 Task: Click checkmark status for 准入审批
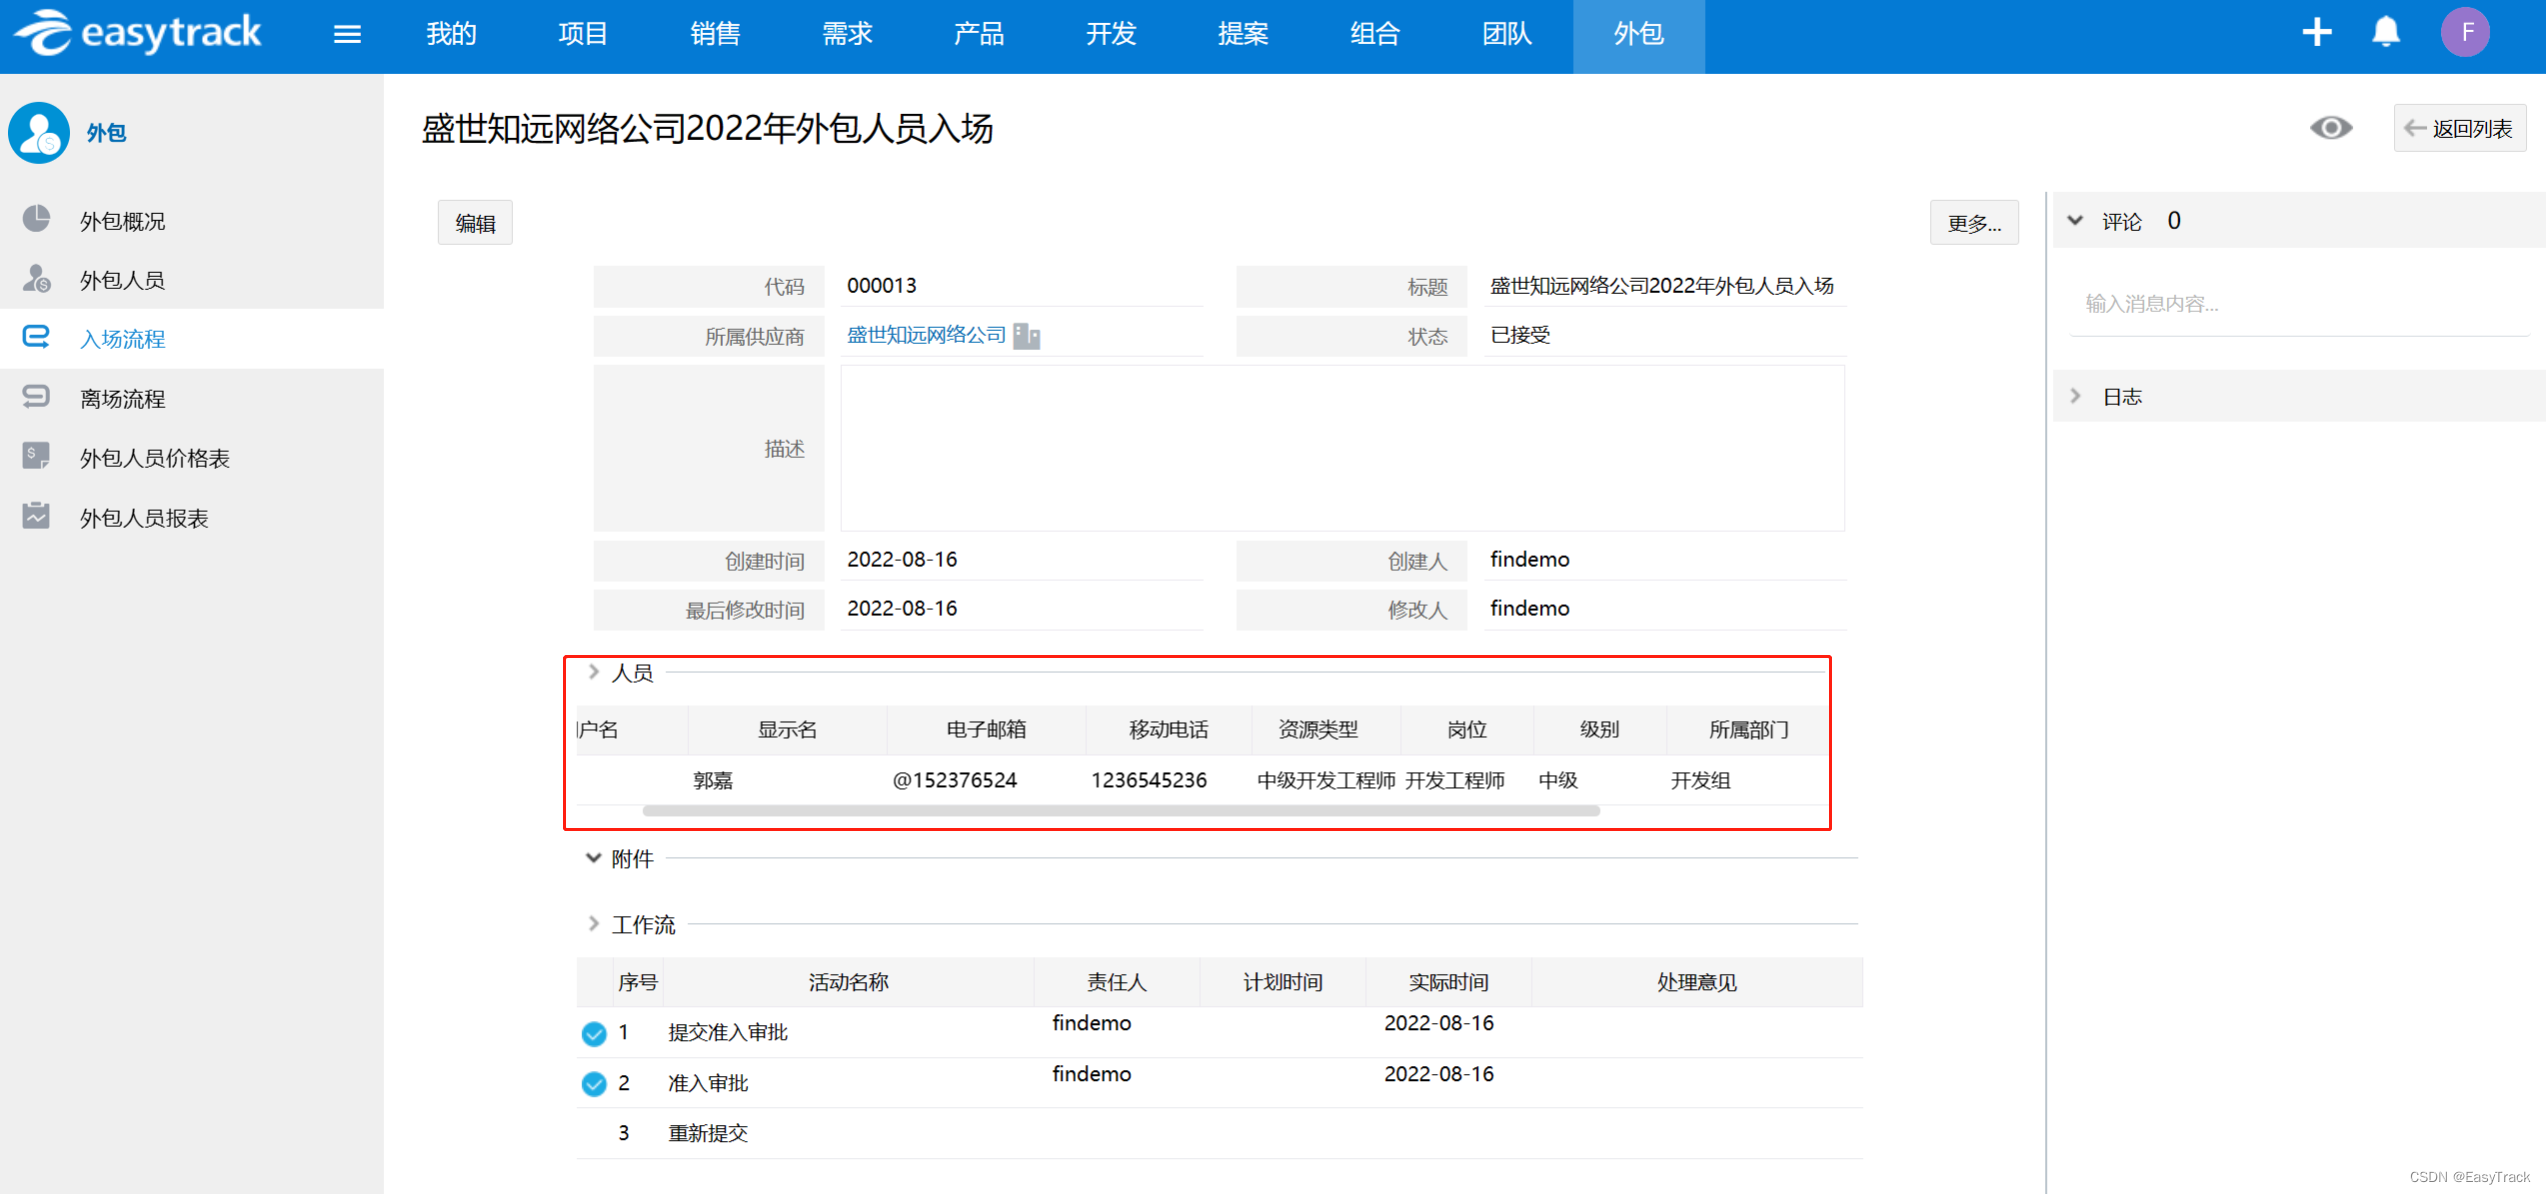pos(594,1084)
